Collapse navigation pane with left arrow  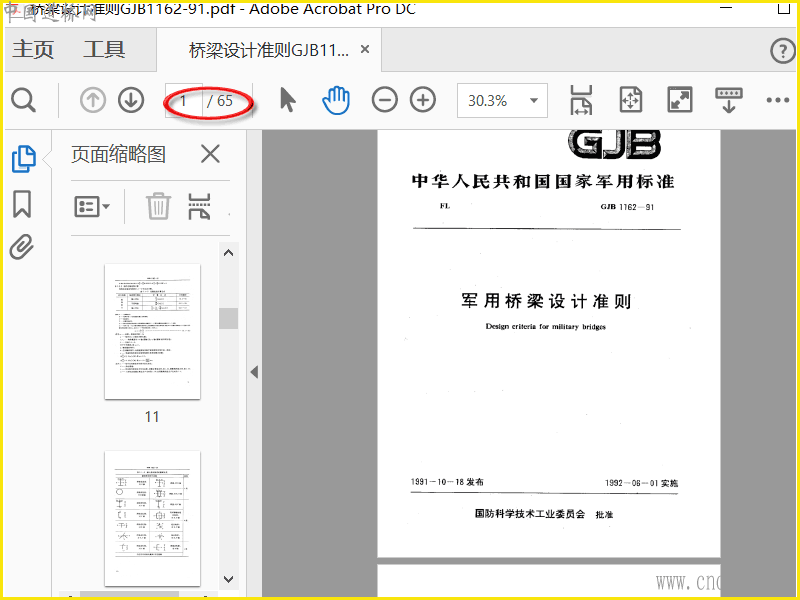[x=254, y=372]
